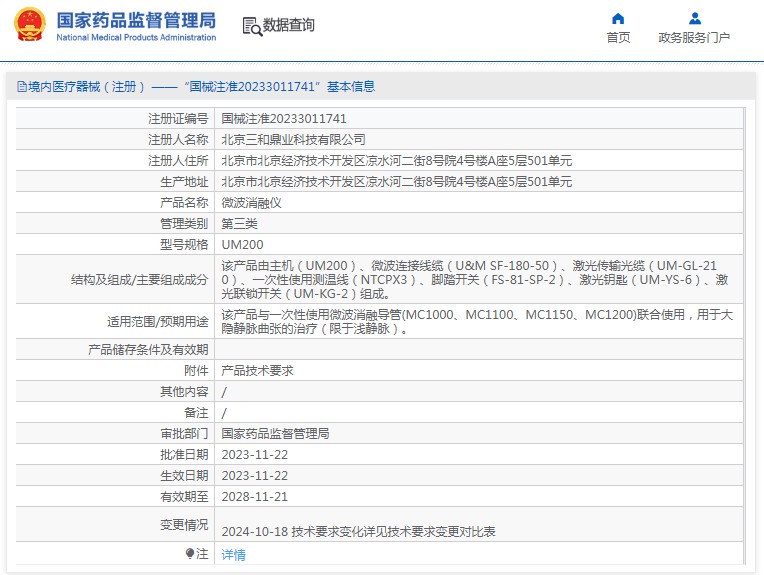Go to 数据查询 text label

[x=289, y=26]
